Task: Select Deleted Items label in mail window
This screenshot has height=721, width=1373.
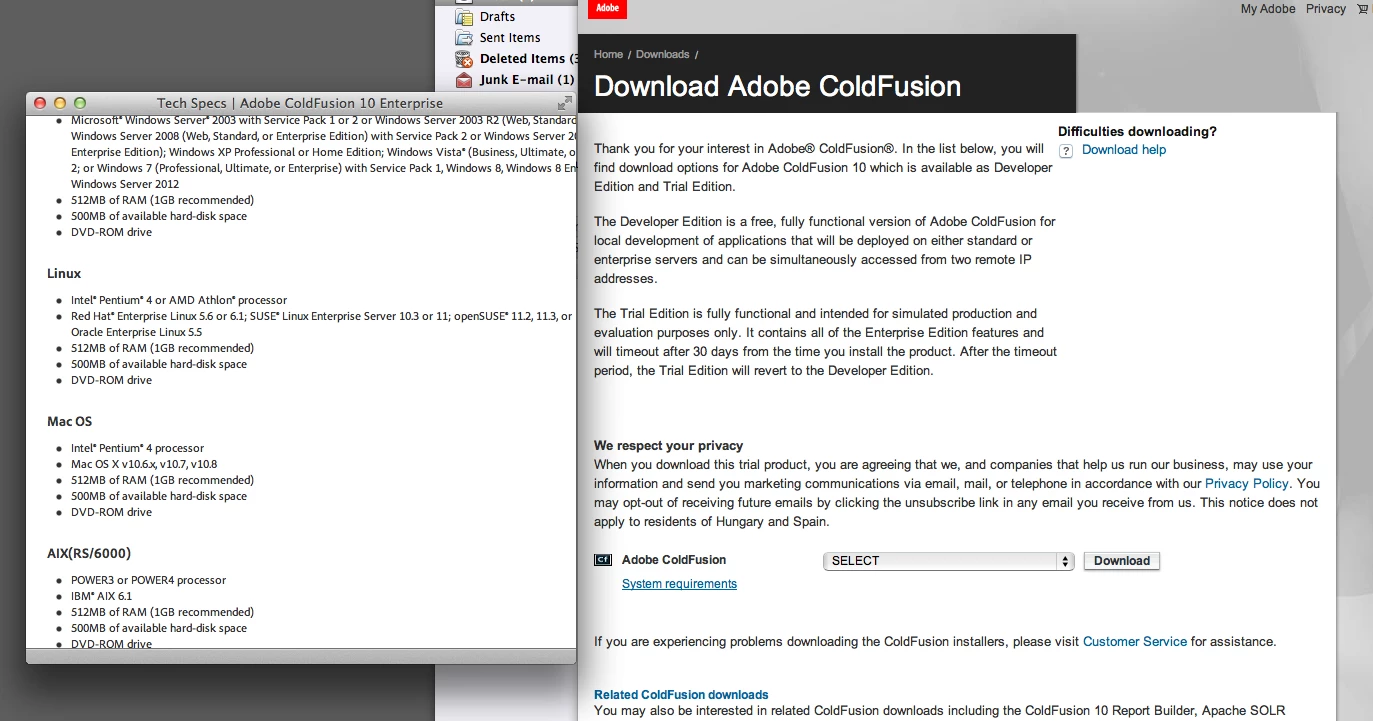Action: click(527, 59)
